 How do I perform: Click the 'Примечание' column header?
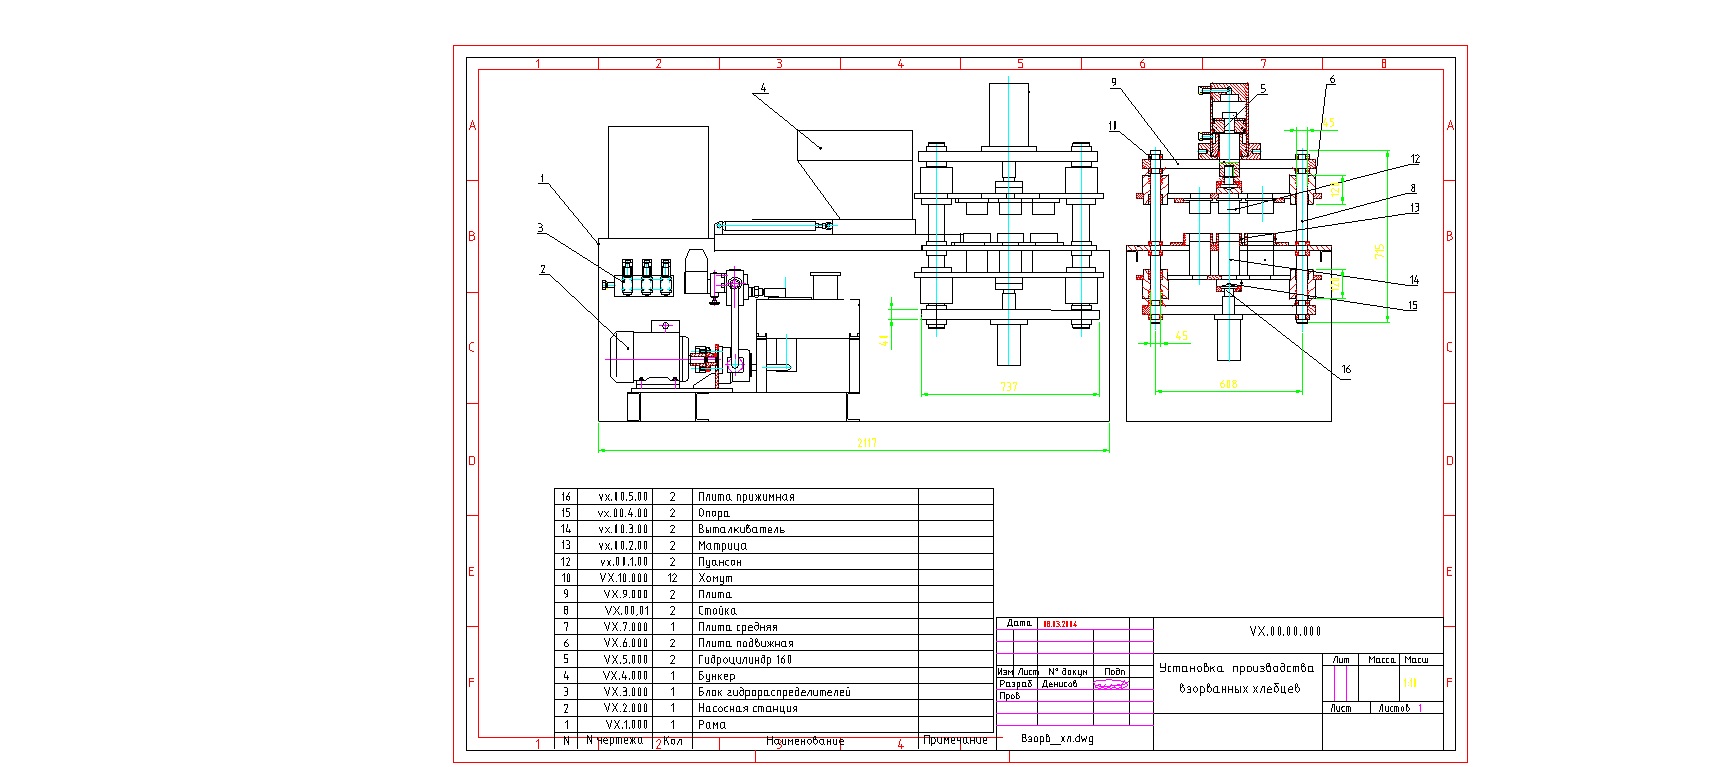click(955, 740)
